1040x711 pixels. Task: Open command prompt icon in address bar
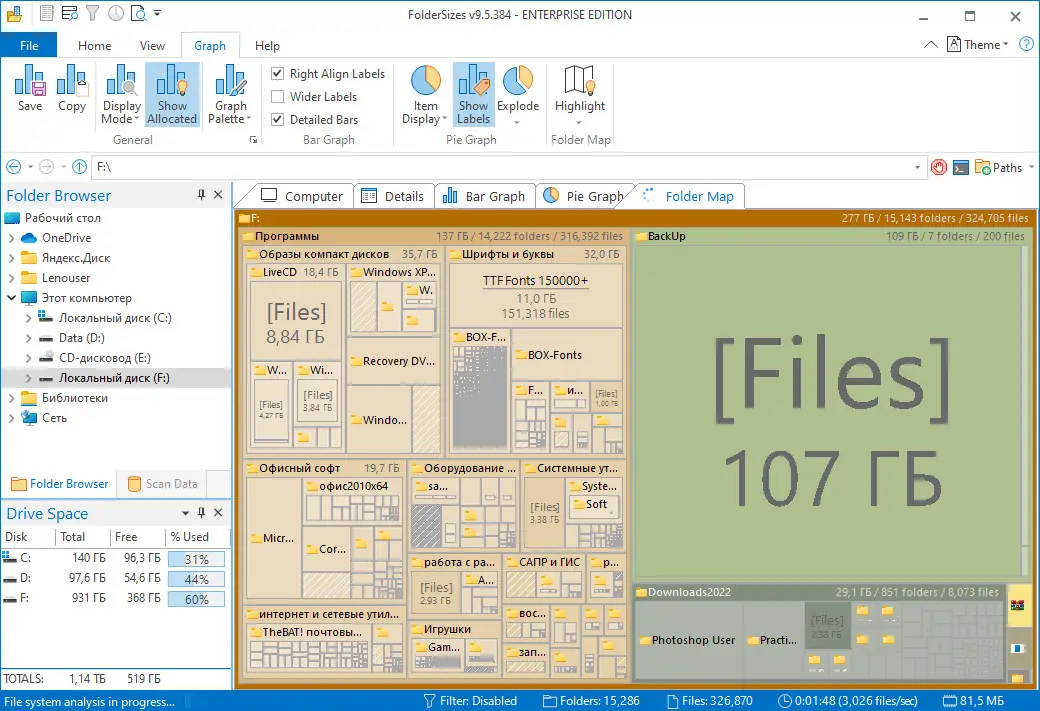click(x=960, y=168)
